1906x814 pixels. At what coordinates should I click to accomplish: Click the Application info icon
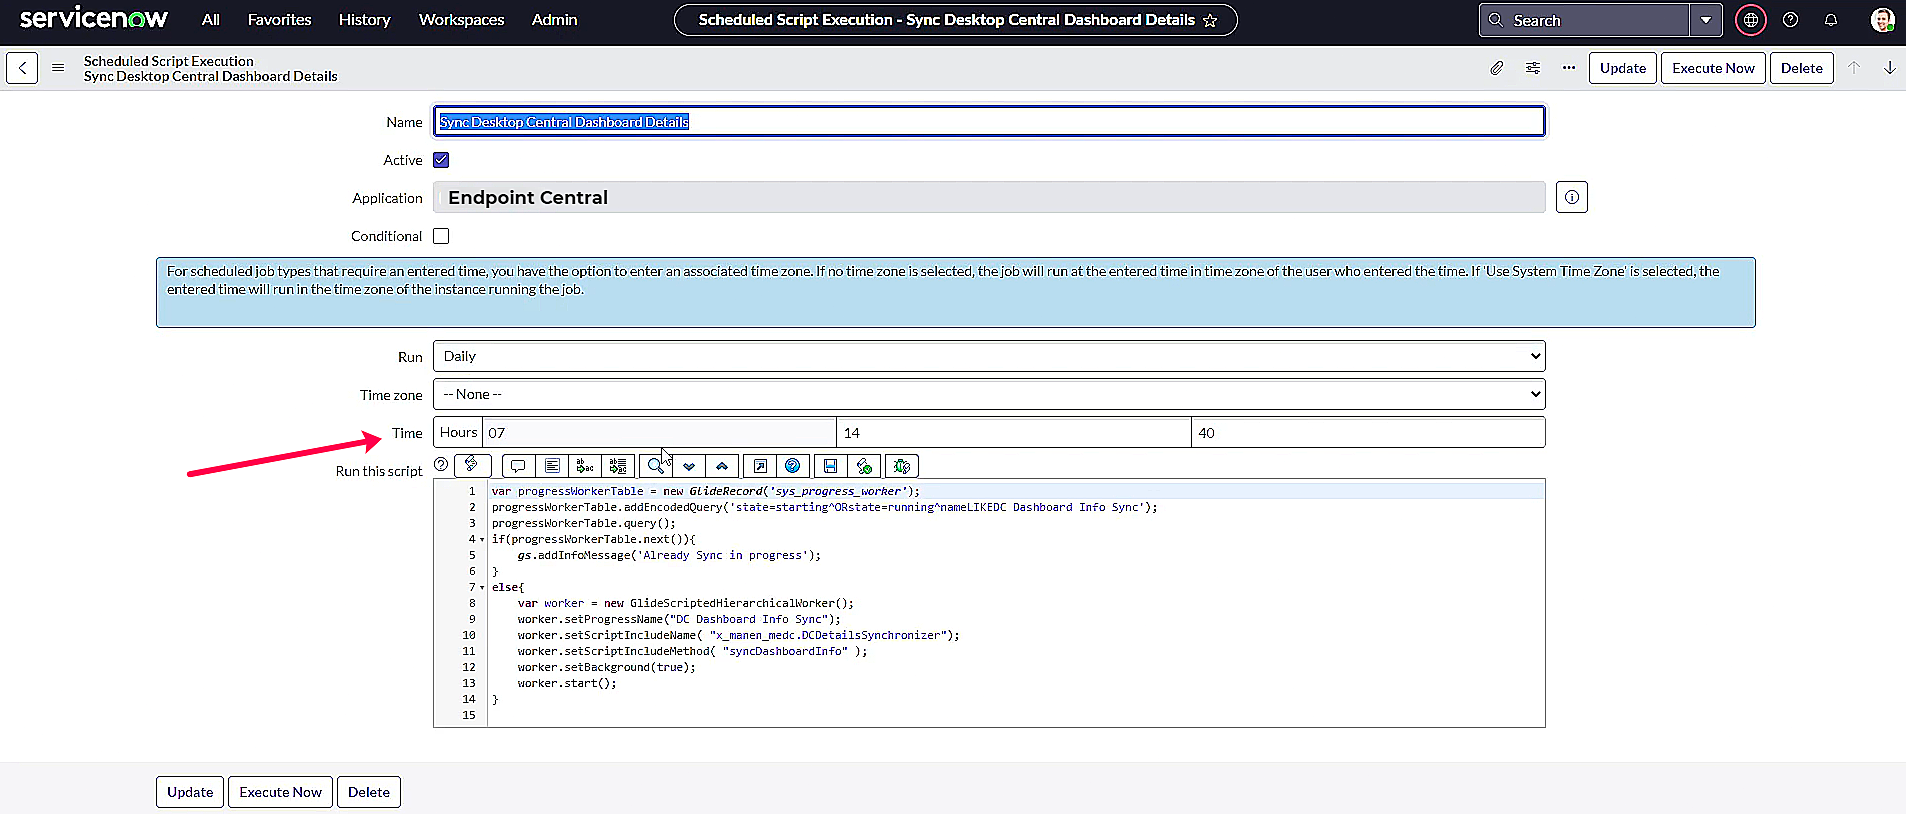click(1571, 197)
